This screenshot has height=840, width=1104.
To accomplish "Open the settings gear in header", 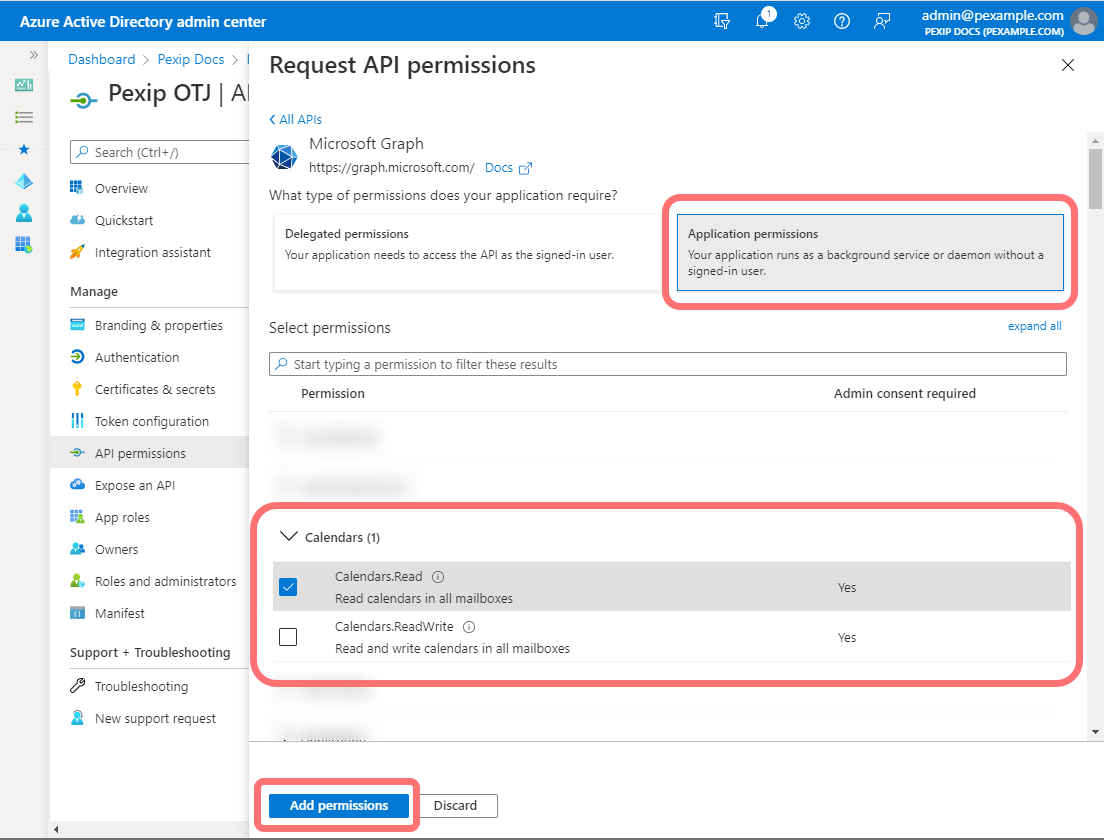I will point(802,21).
